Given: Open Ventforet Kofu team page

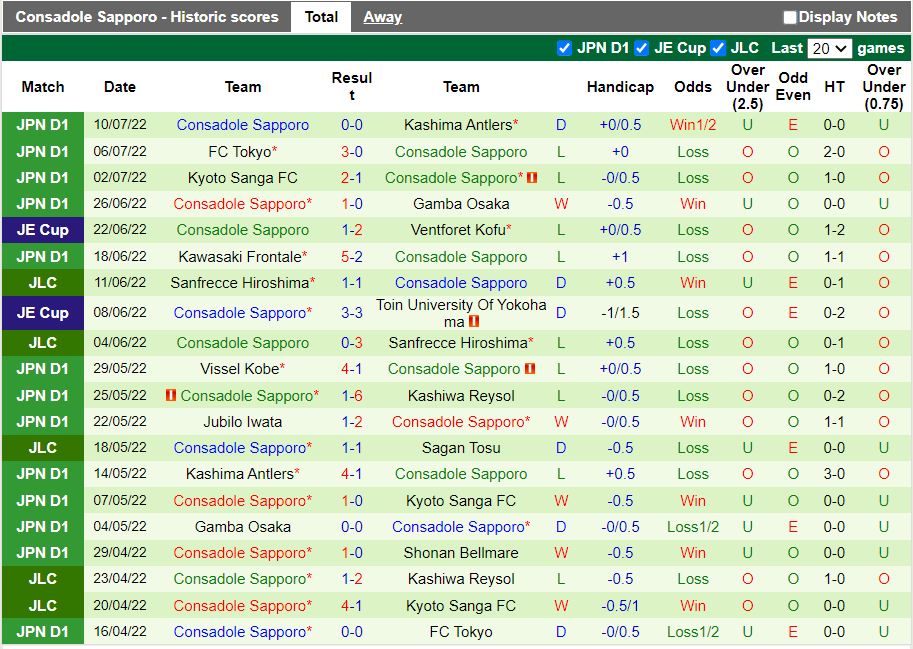Looking at the screenshot, I should tap(458, 230).
